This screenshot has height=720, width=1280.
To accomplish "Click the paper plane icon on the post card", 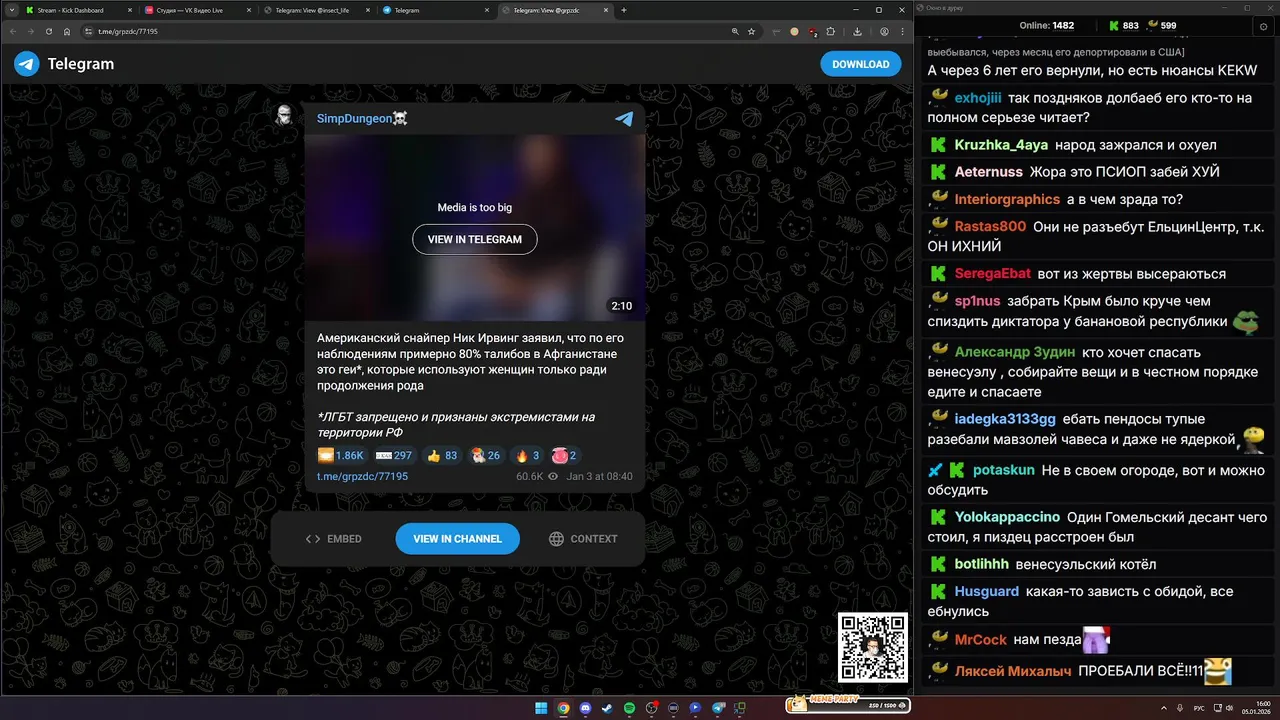I will click(624, 119).
